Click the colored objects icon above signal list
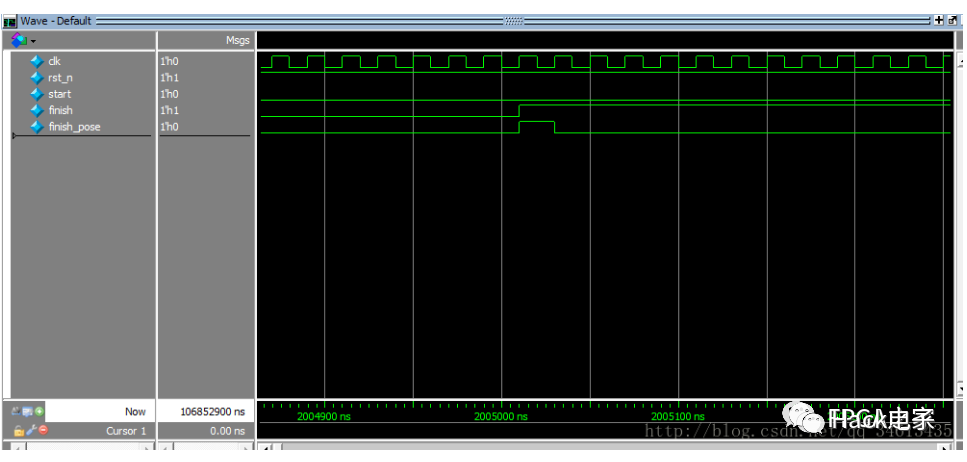This screenshot has height=462, width=967. click(x=19, y=40)
